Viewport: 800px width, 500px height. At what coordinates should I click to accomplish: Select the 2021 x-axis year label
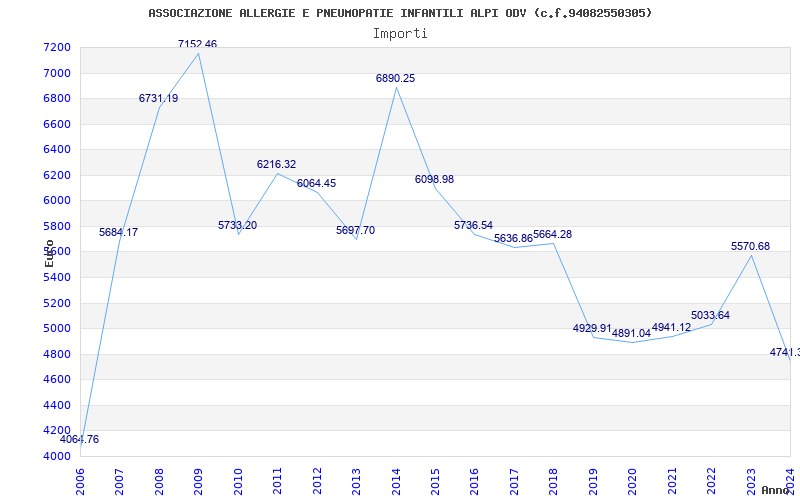[672, 481]
